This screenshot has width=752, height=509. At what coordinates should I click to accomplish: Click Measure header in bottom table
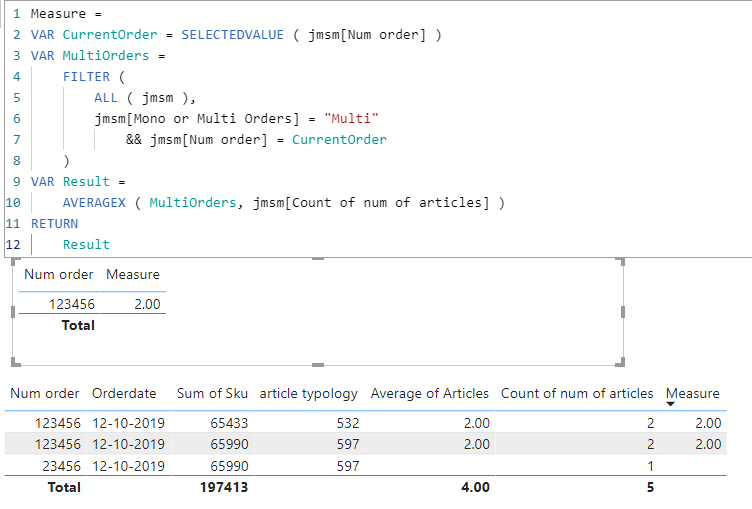coord(693,393)
